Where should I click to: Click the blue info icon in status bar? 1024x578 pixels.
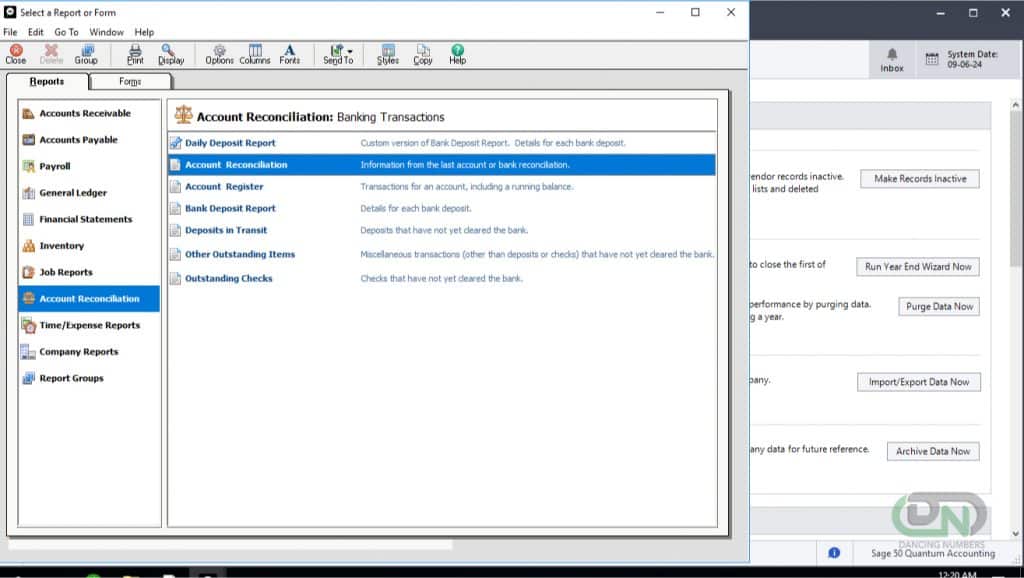tap(834, 553)
